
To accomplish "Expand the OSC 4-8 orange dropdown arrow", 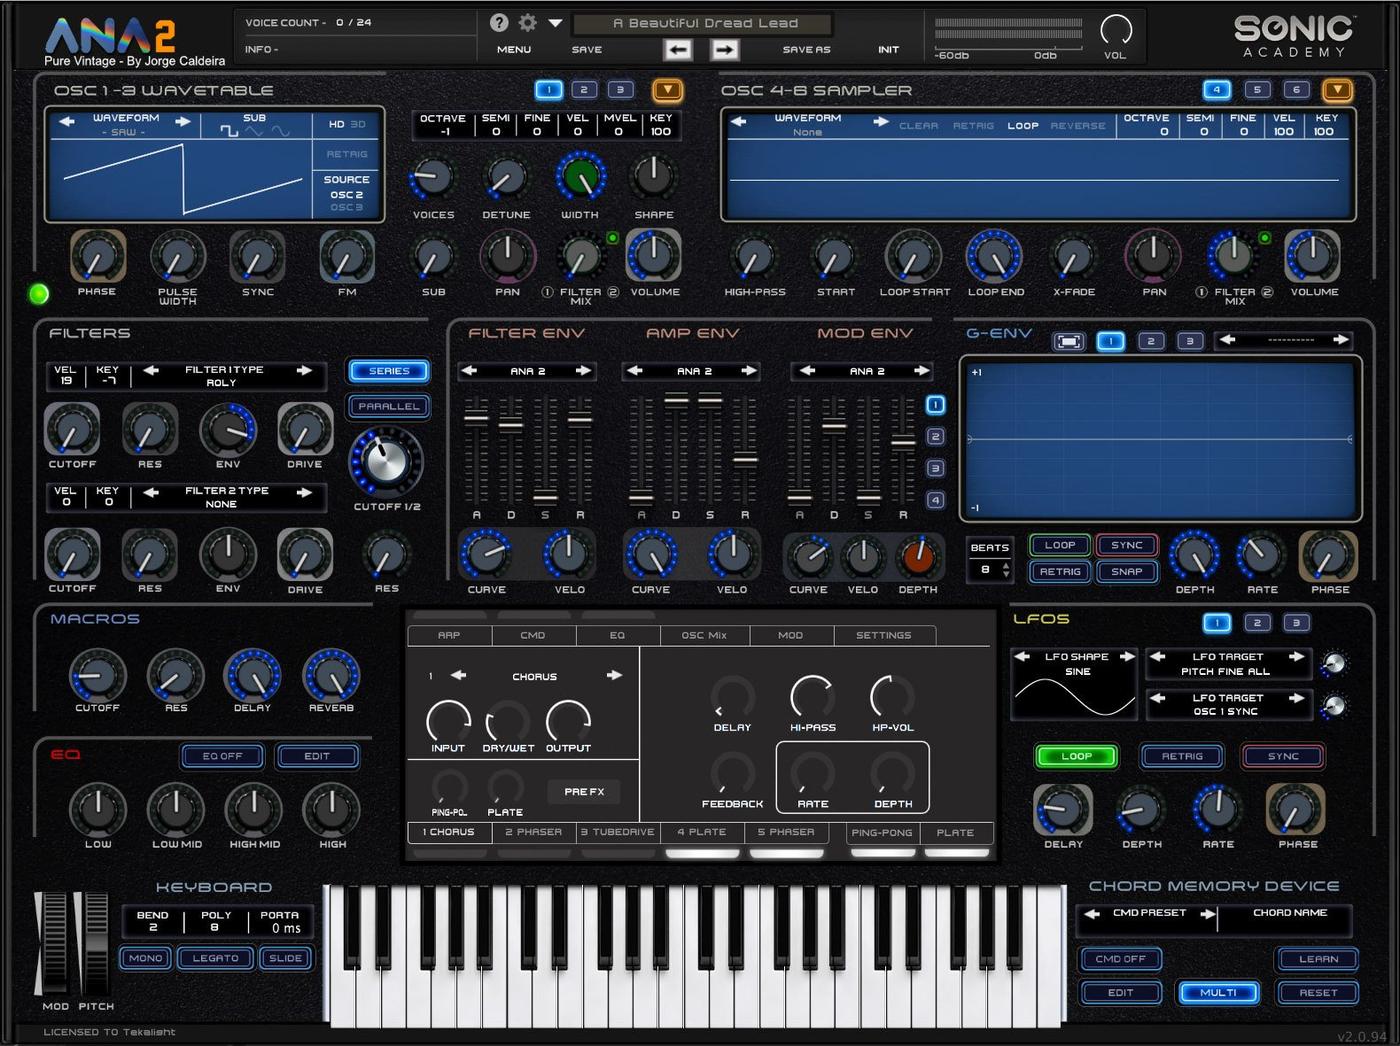I will 1337,91.
